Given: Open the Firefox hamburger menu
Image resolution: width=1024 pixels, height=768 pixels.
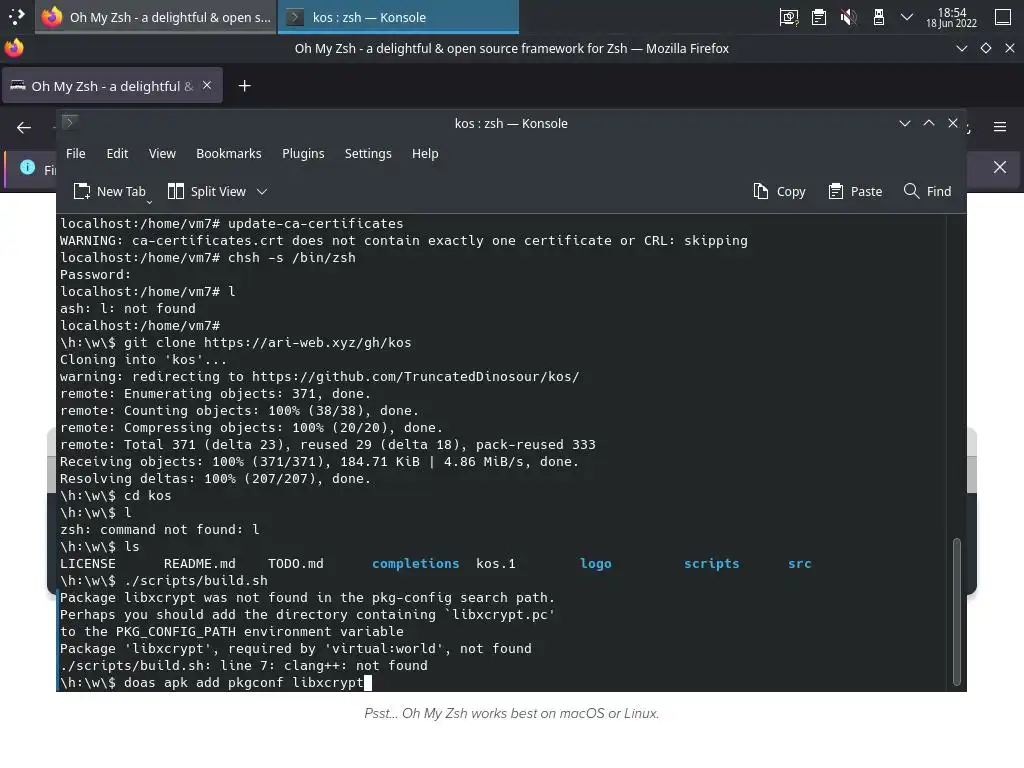Looking at the screenshot, I should [x=1000, y=127].
